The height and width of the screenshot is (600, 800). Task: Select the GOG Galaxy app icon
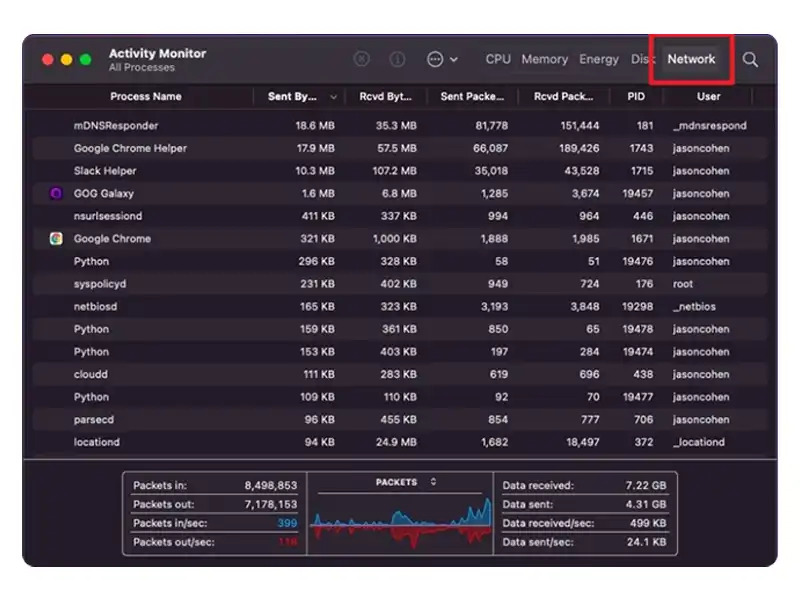click(x=56, y=193)
